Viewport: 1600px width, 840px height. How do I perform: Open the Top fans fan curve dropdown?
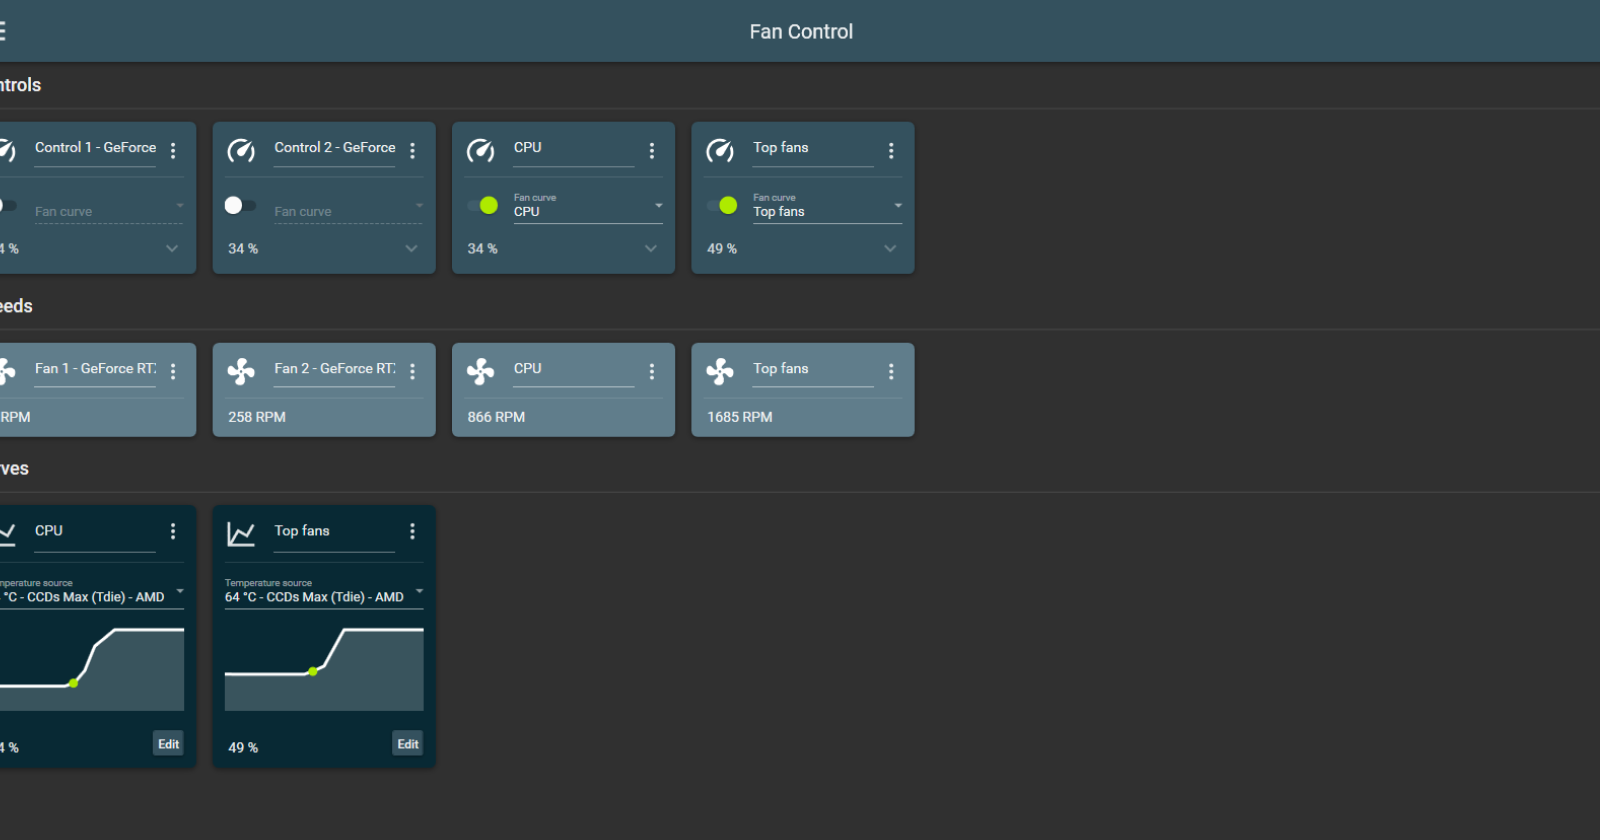827,207
